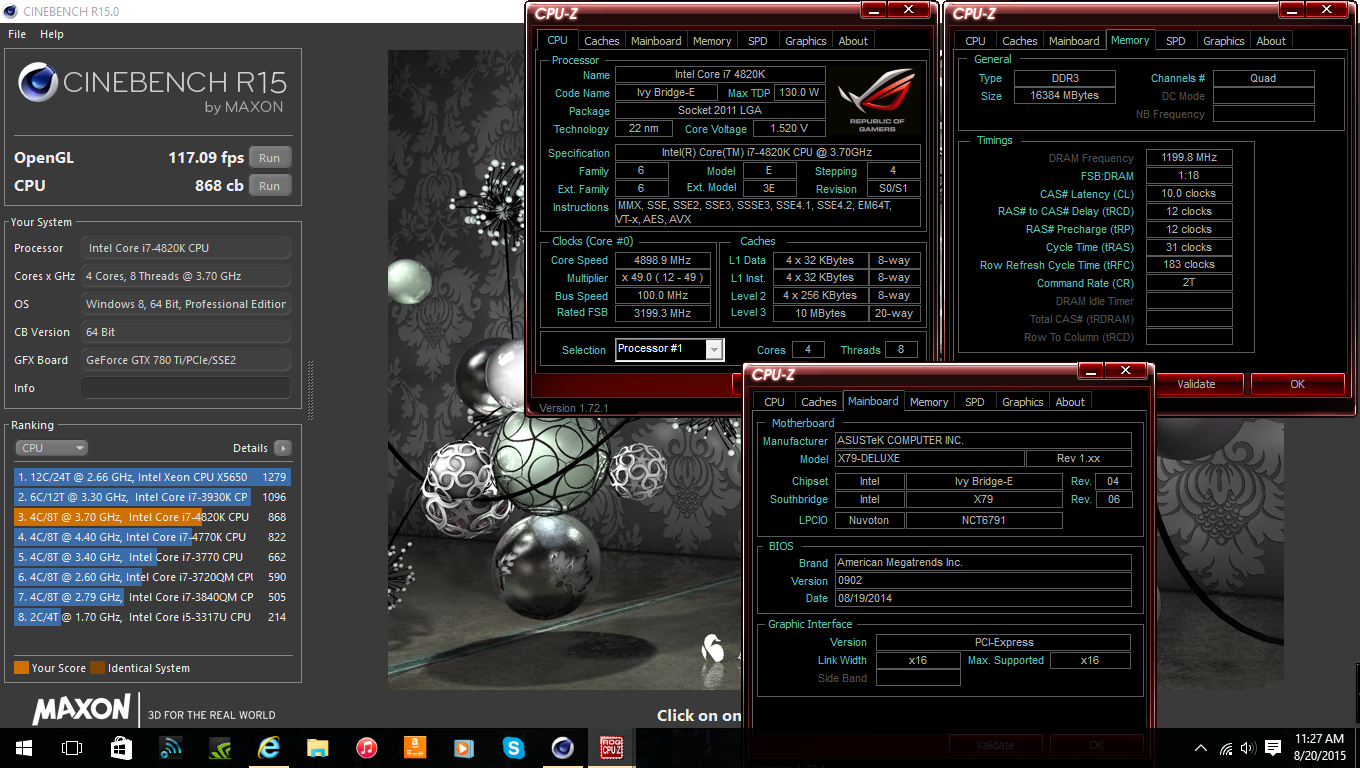This screenshot has width=1360, height=768.
Task: Click the ranking Details arrow button
Action: [283, 448]
